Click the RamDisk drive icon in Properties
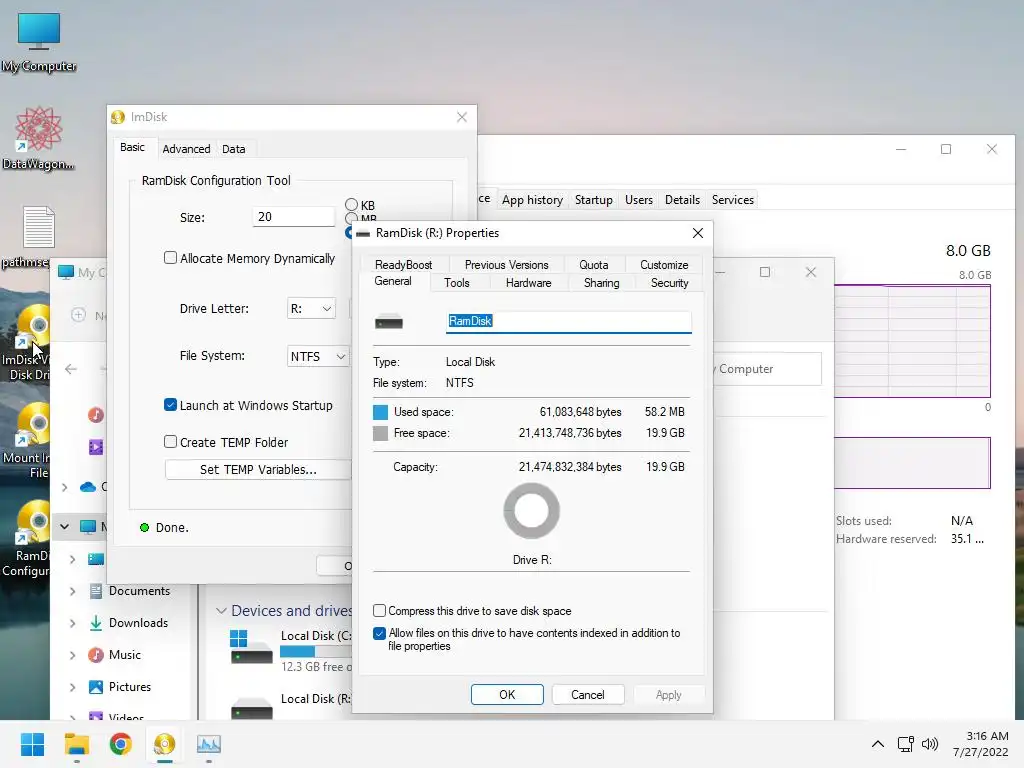 pyautogui.click(x=389, y=322)
